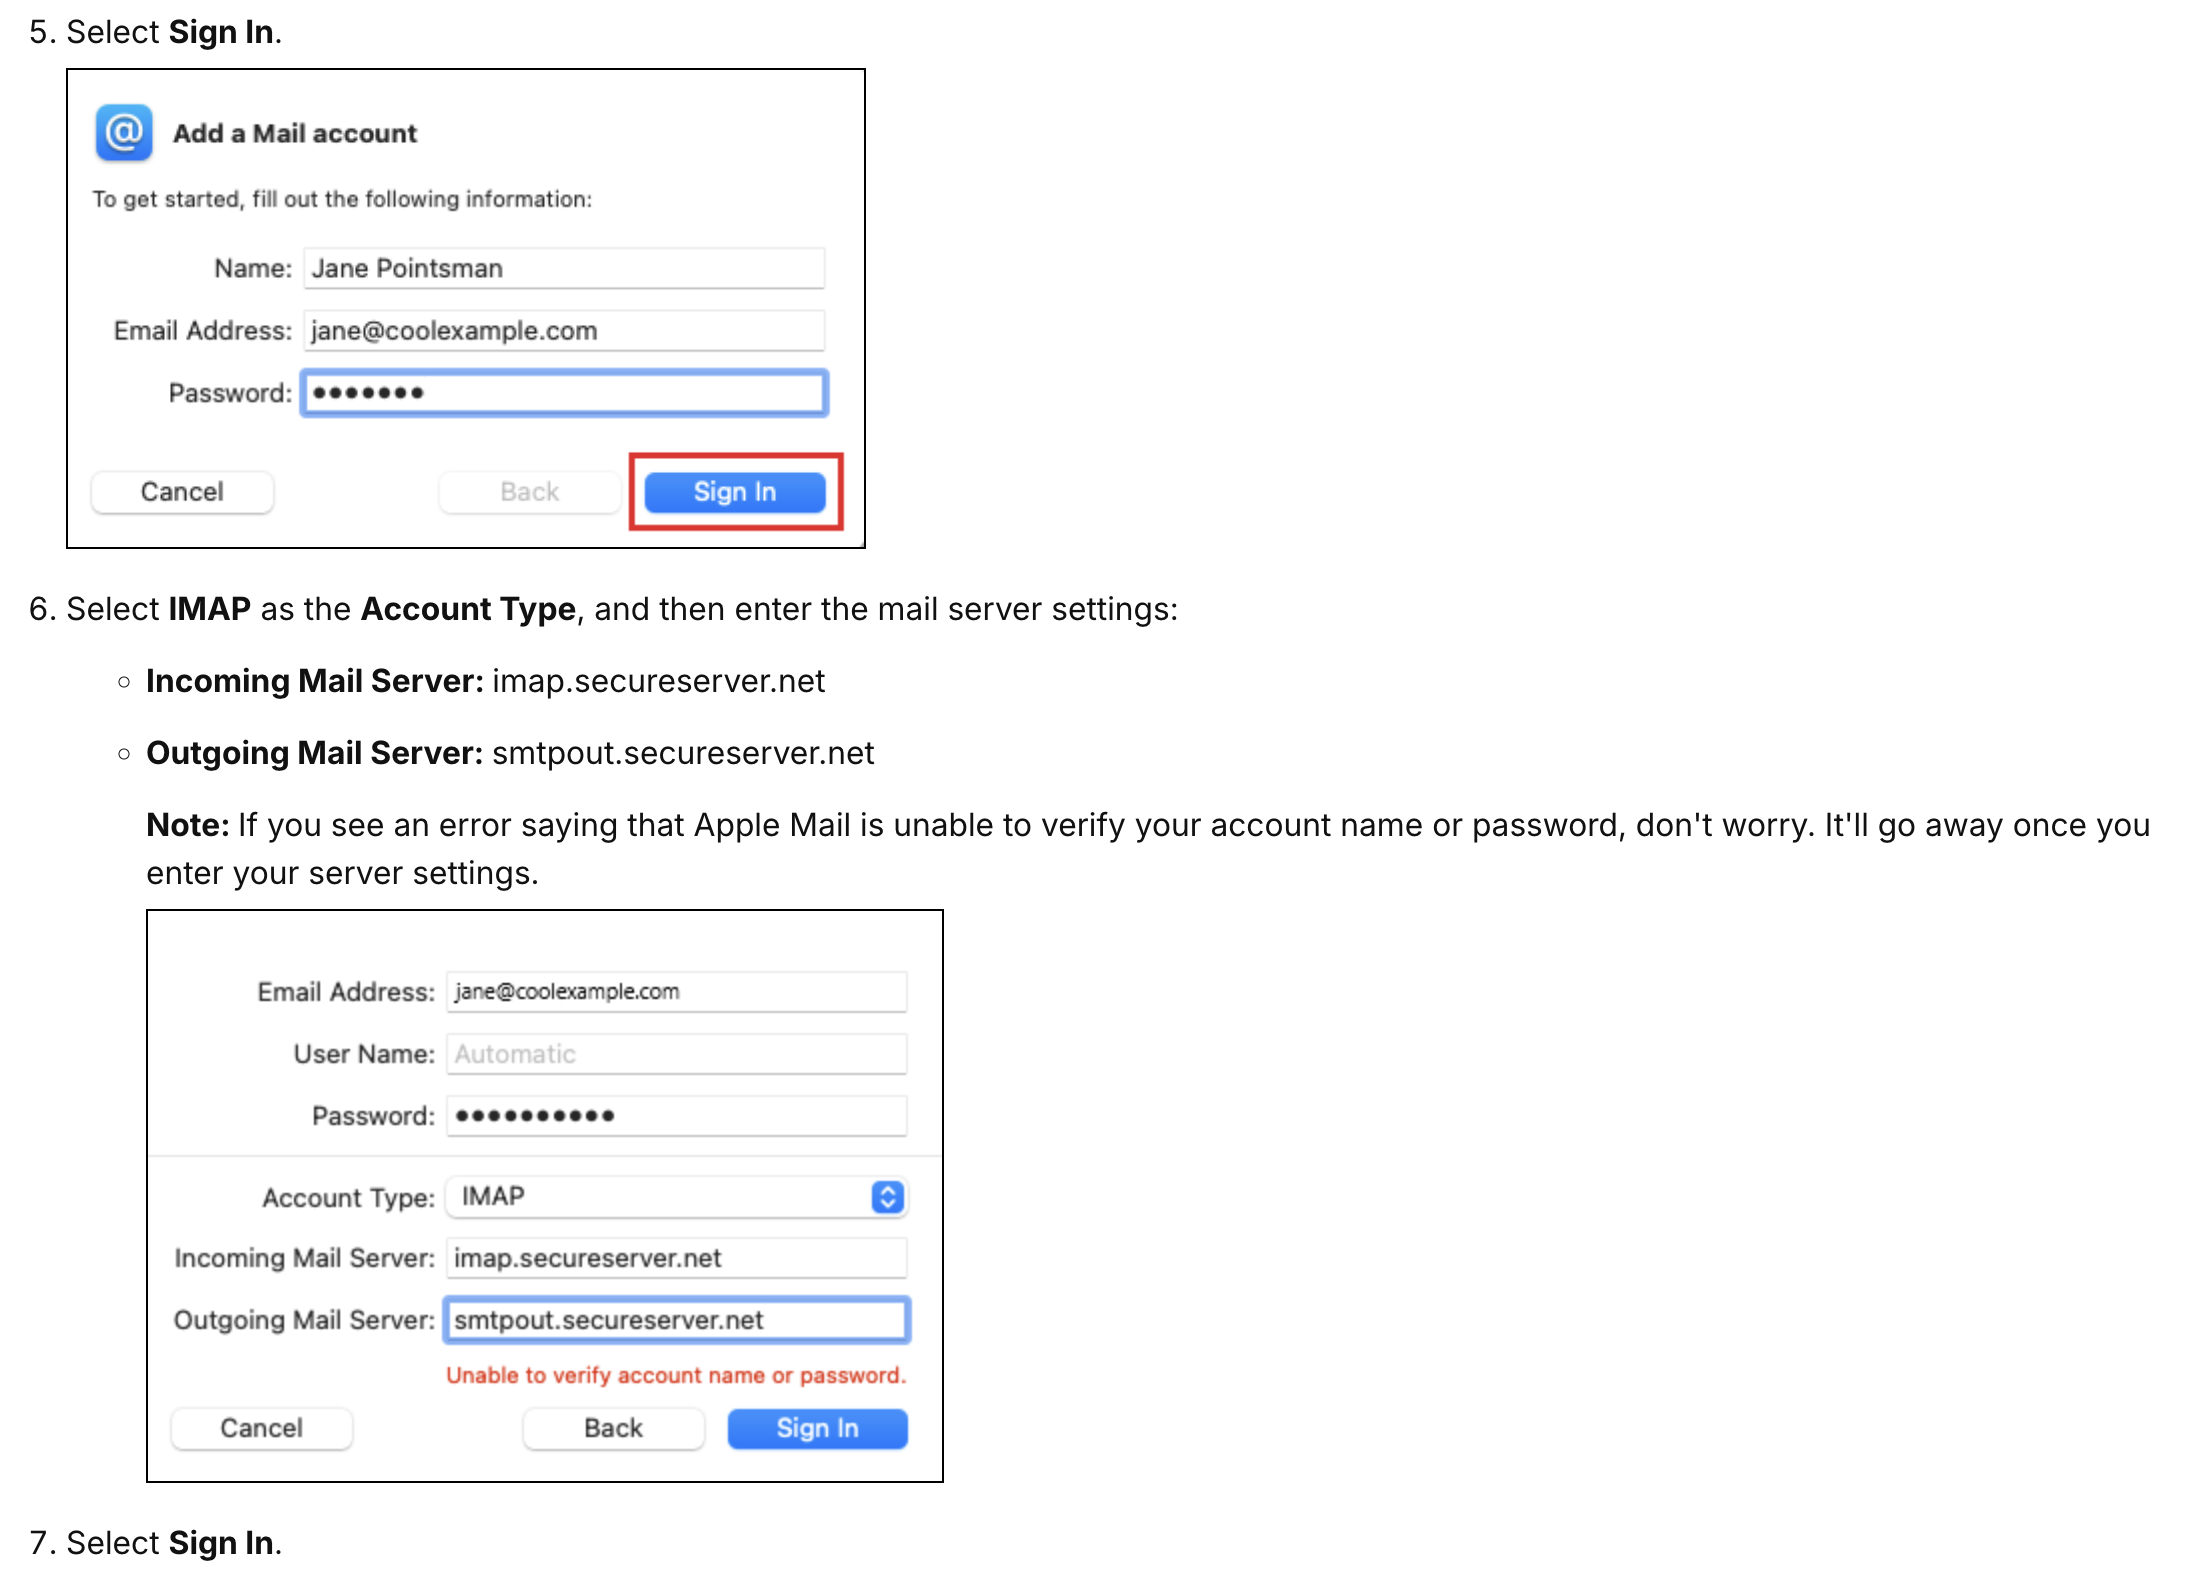Screen dimensions: 2186x1586
Task: Click Email Address field in server settings dialog
Action: (676, 991)
